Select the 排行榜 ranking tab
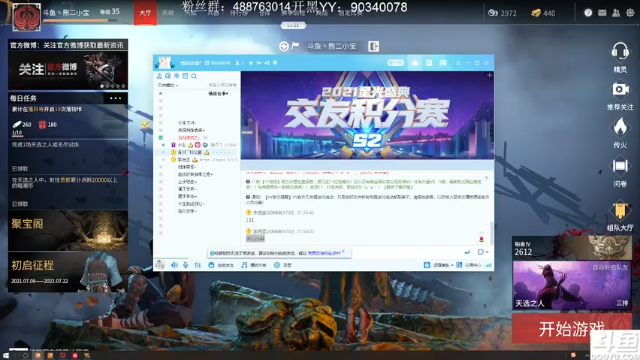Screen dimensions: 640x360 tap(239, 13)
